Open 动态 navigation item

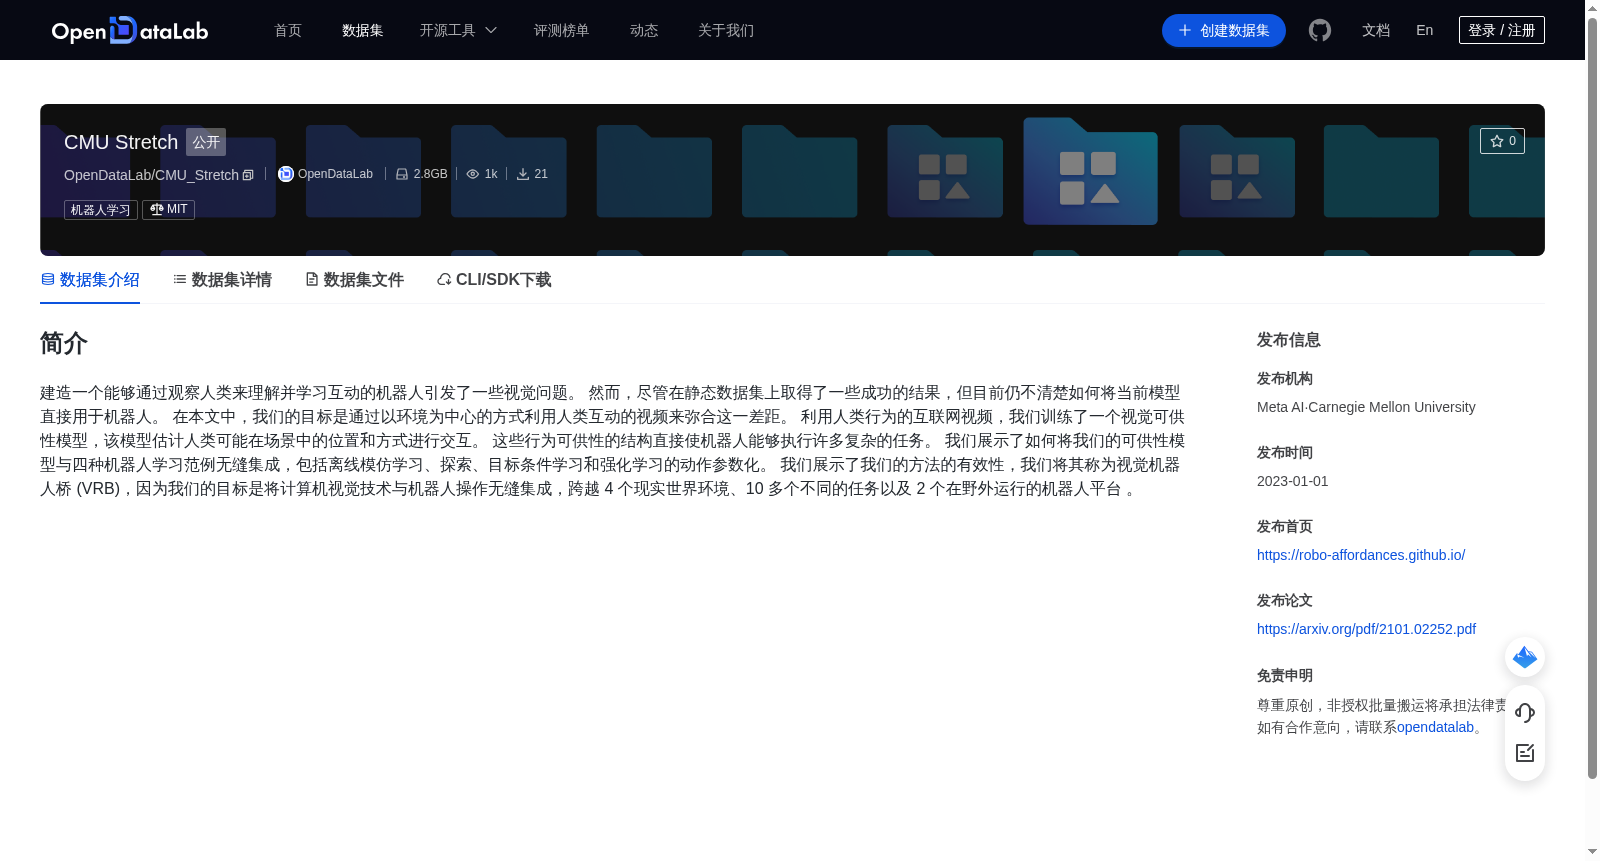(644, 30)
